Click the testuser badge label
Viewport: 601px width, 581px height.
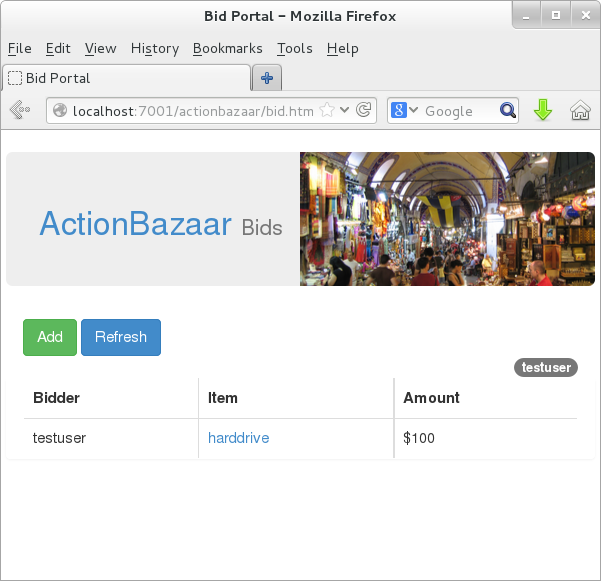tap(546, 368)
